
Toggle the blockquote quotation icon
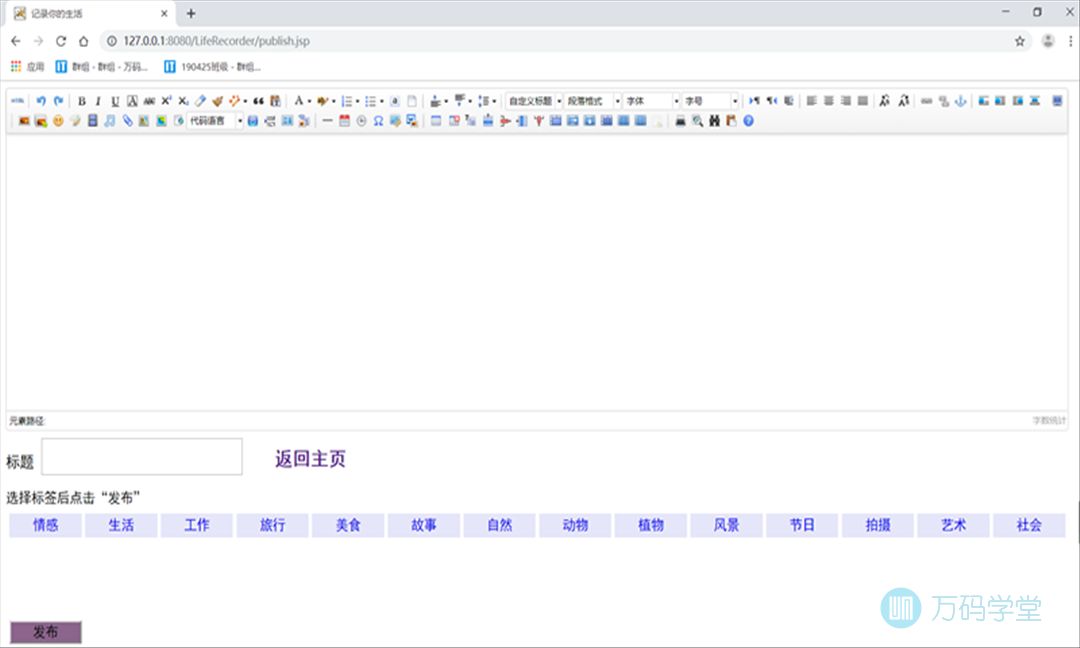point(258,101)
